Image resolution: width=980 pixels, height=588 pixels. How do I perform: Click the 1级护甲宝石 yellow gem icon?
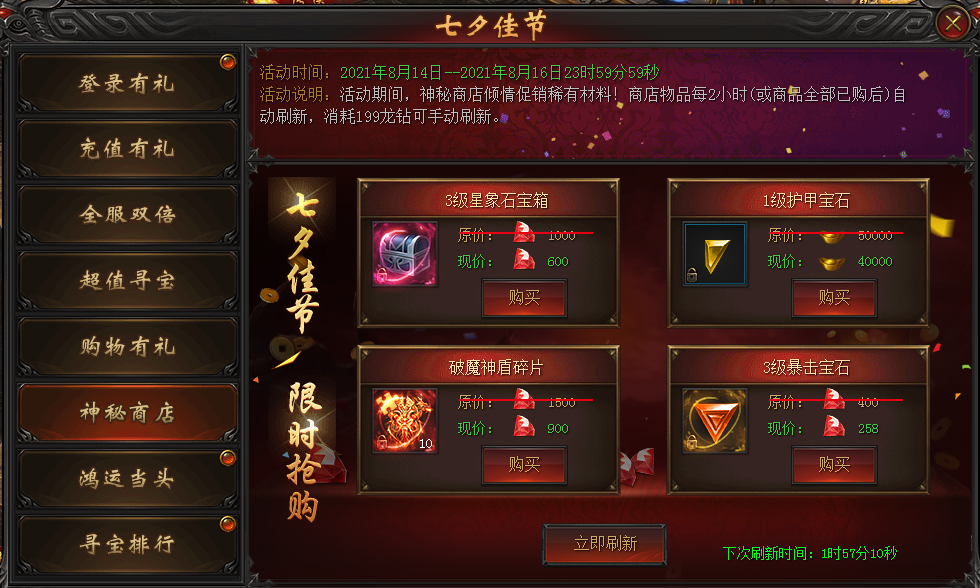(x=714, y=254)
